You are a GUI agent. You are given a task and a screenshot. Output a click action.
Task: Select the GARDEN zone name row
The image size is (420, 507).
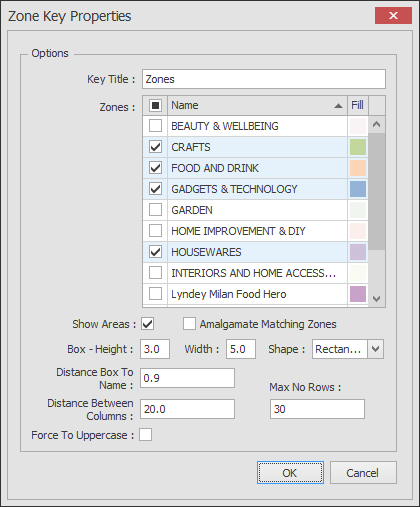[x=257, y=210]
